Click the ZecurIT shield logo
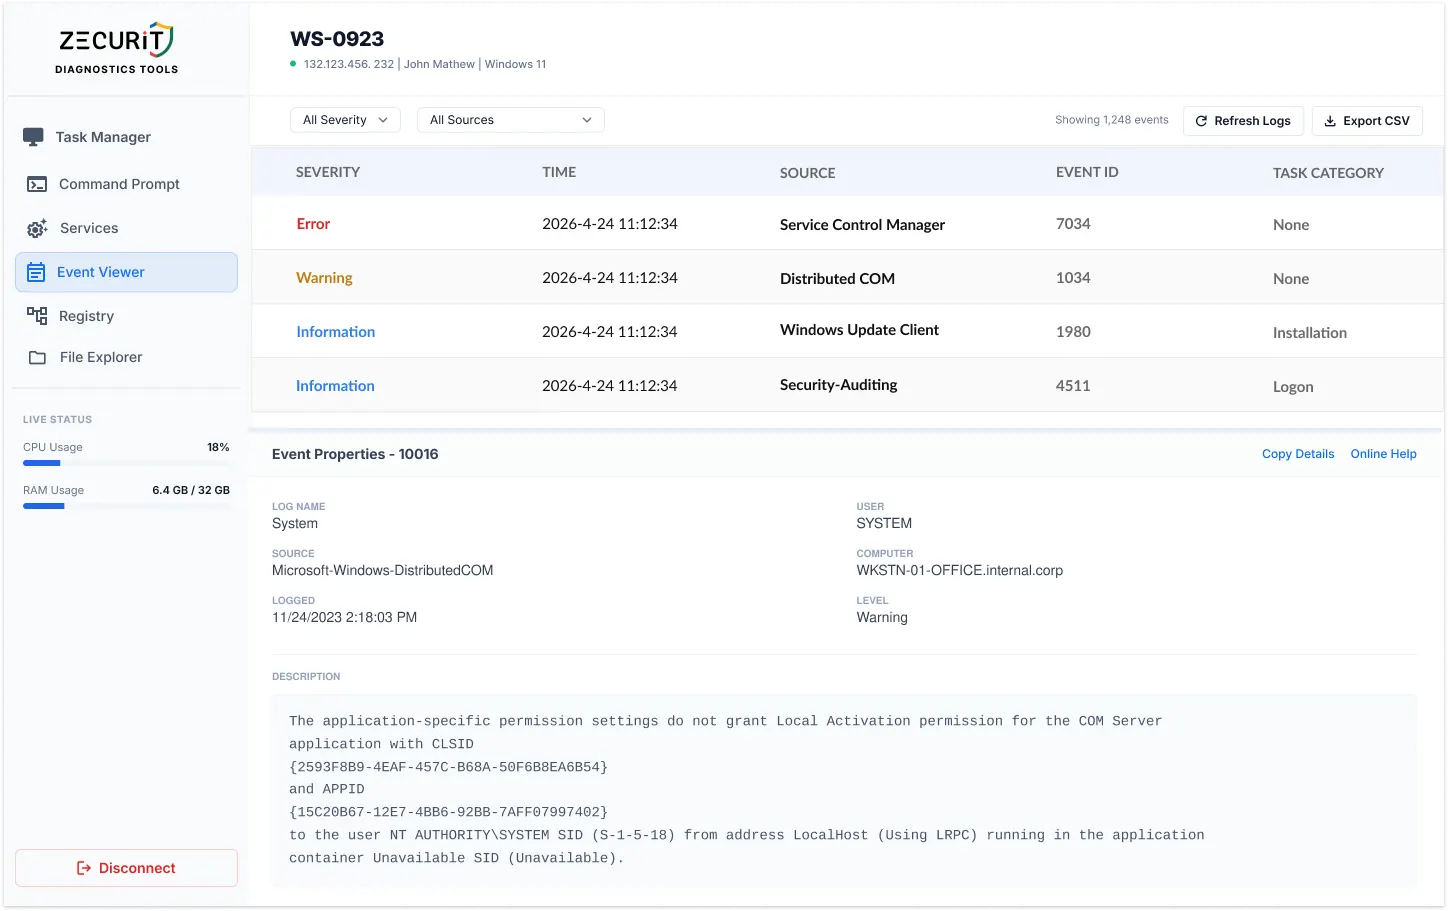Viewport: 1448px width, 911px height. click(x=162, y=37)
